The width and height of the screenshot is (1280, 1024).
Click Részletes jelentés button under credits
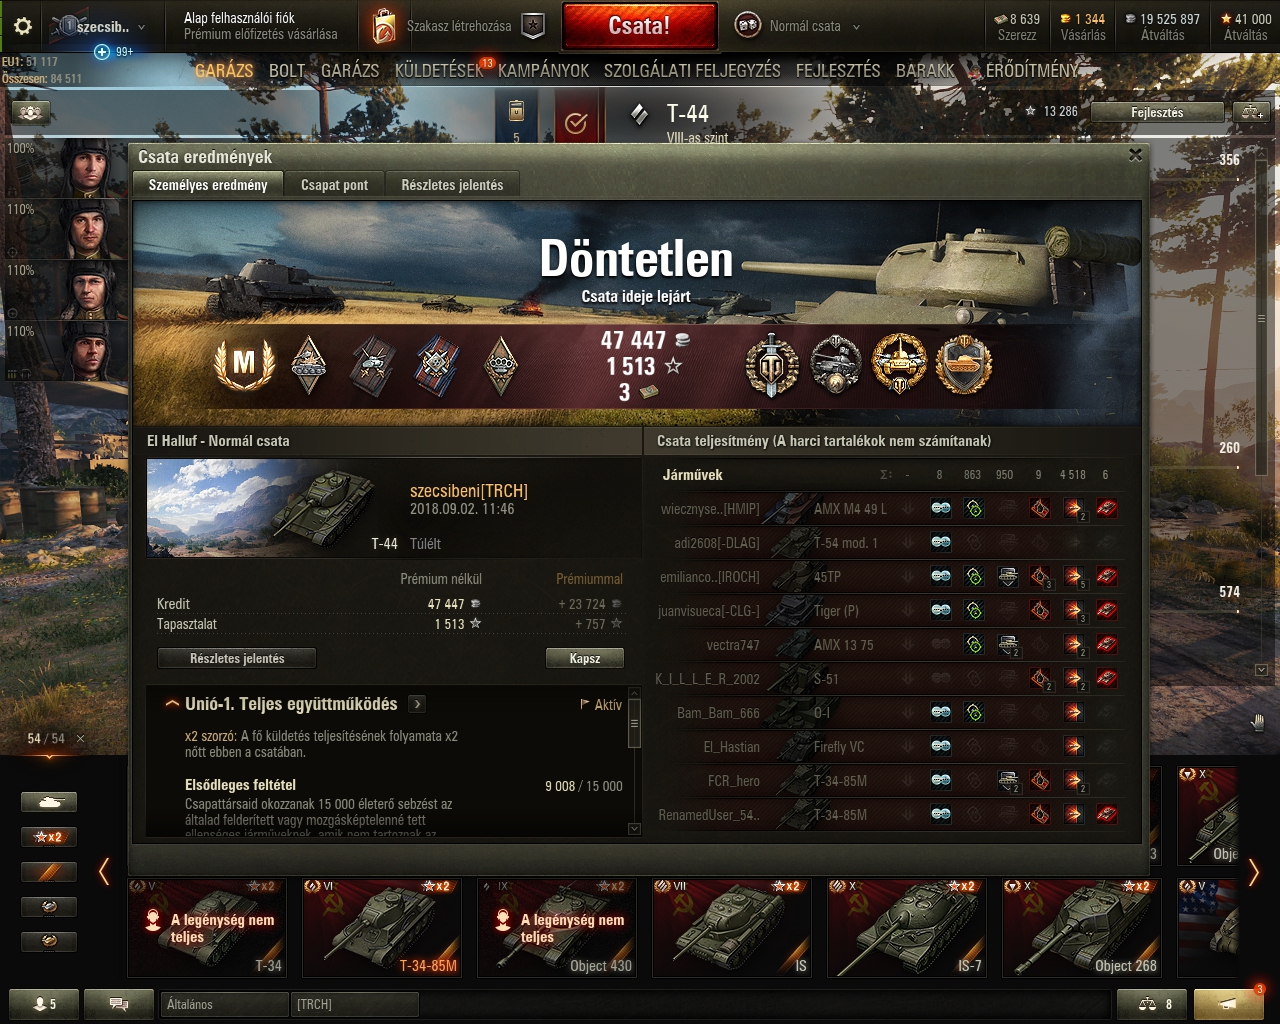pos(237,658)
